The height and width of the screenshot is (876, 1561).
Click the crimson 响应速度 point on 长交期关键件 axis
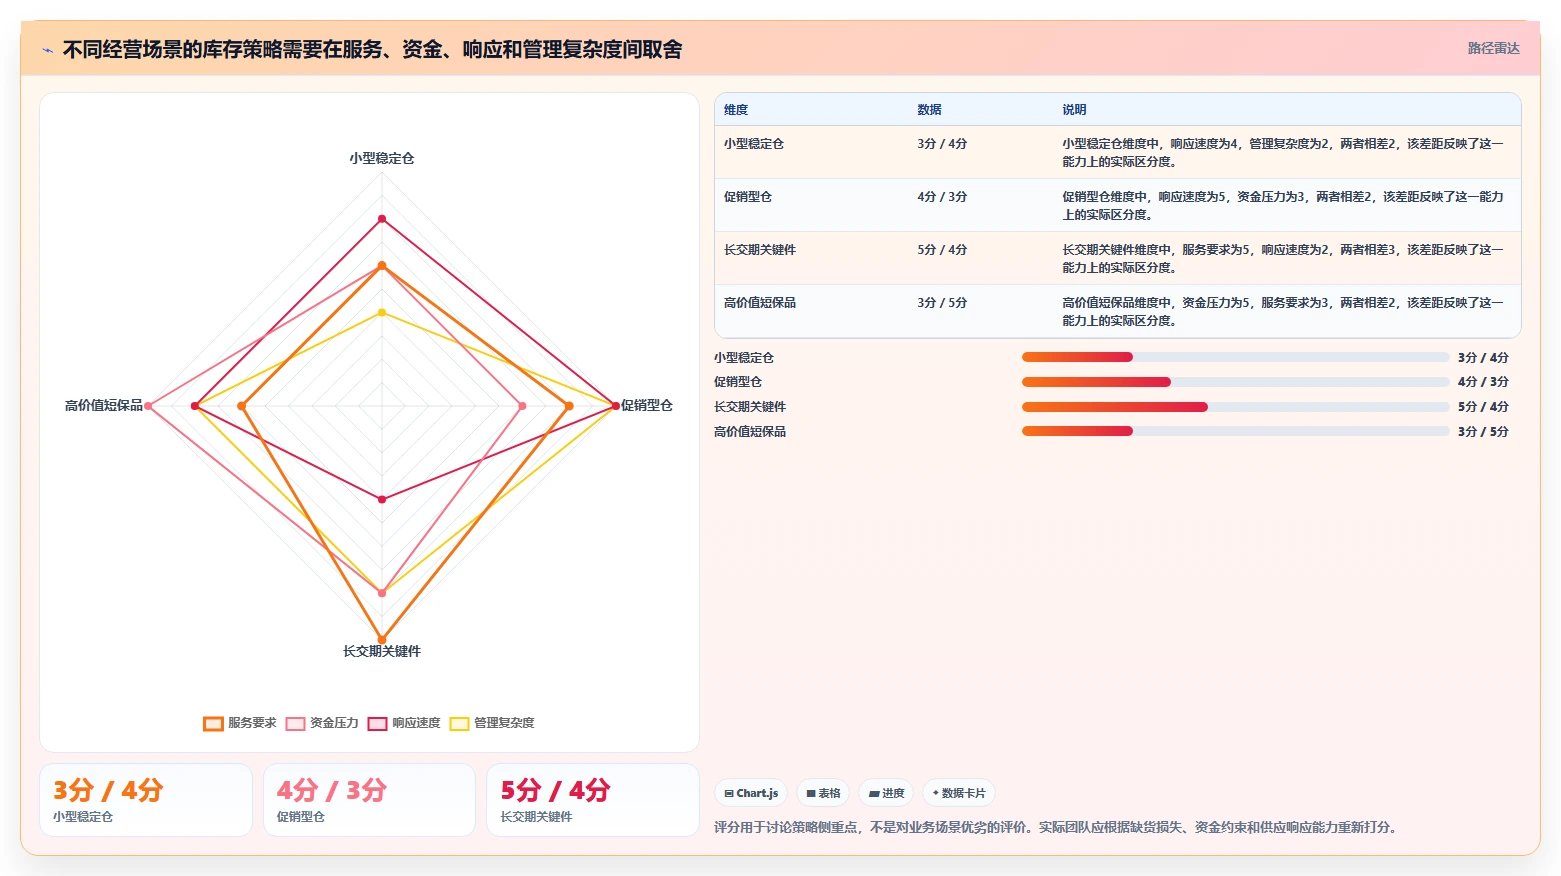coord(382,499)
